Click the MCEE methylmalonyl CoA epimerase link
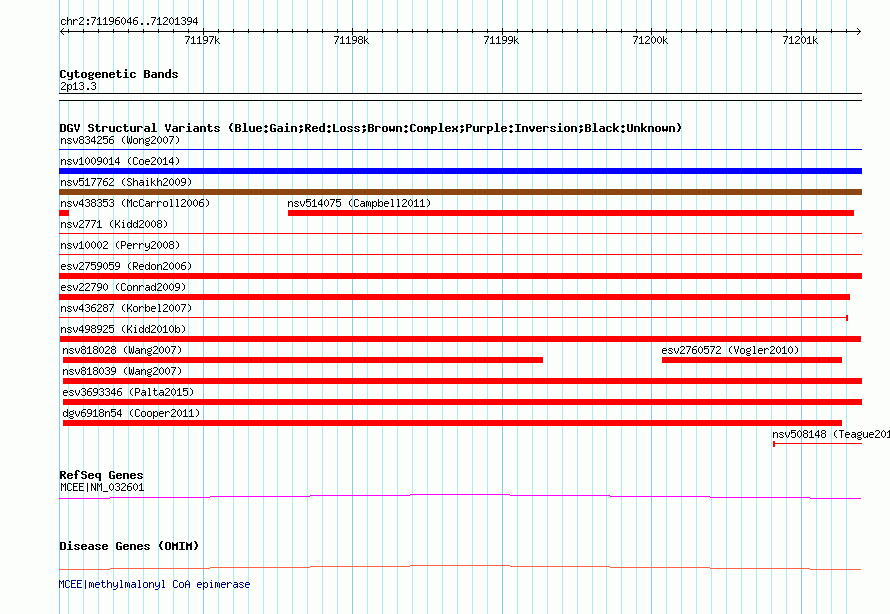 click(154, 584)
